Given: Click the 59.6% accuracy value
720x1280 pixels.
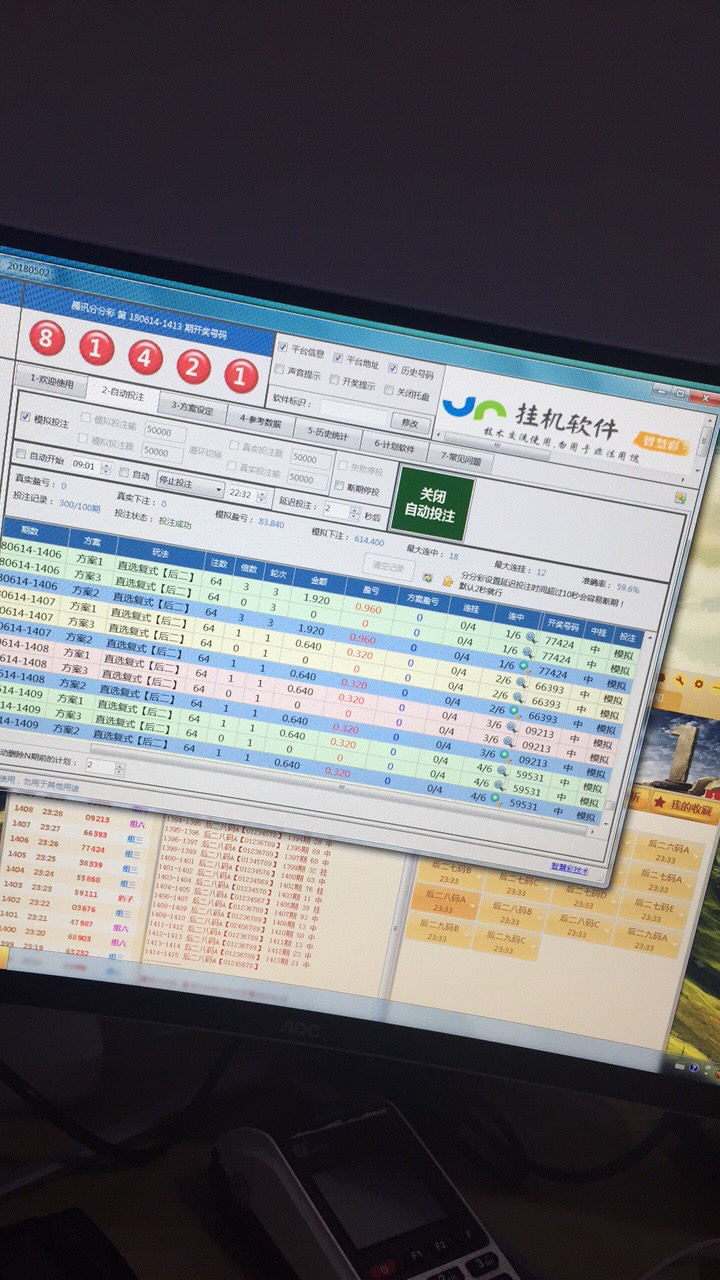Looking at the screenshot, I should [627, 589].
